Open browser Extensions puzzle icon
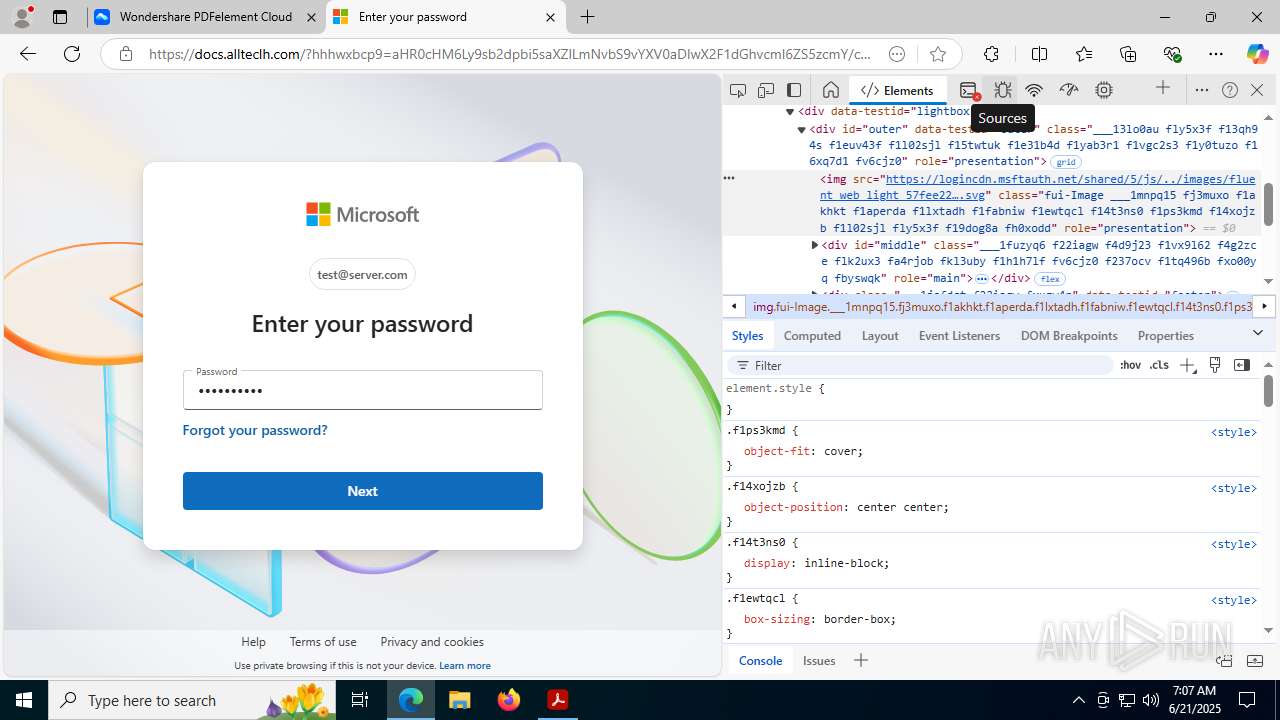Viewport: 1280px width, 720px height. [991, 54]
